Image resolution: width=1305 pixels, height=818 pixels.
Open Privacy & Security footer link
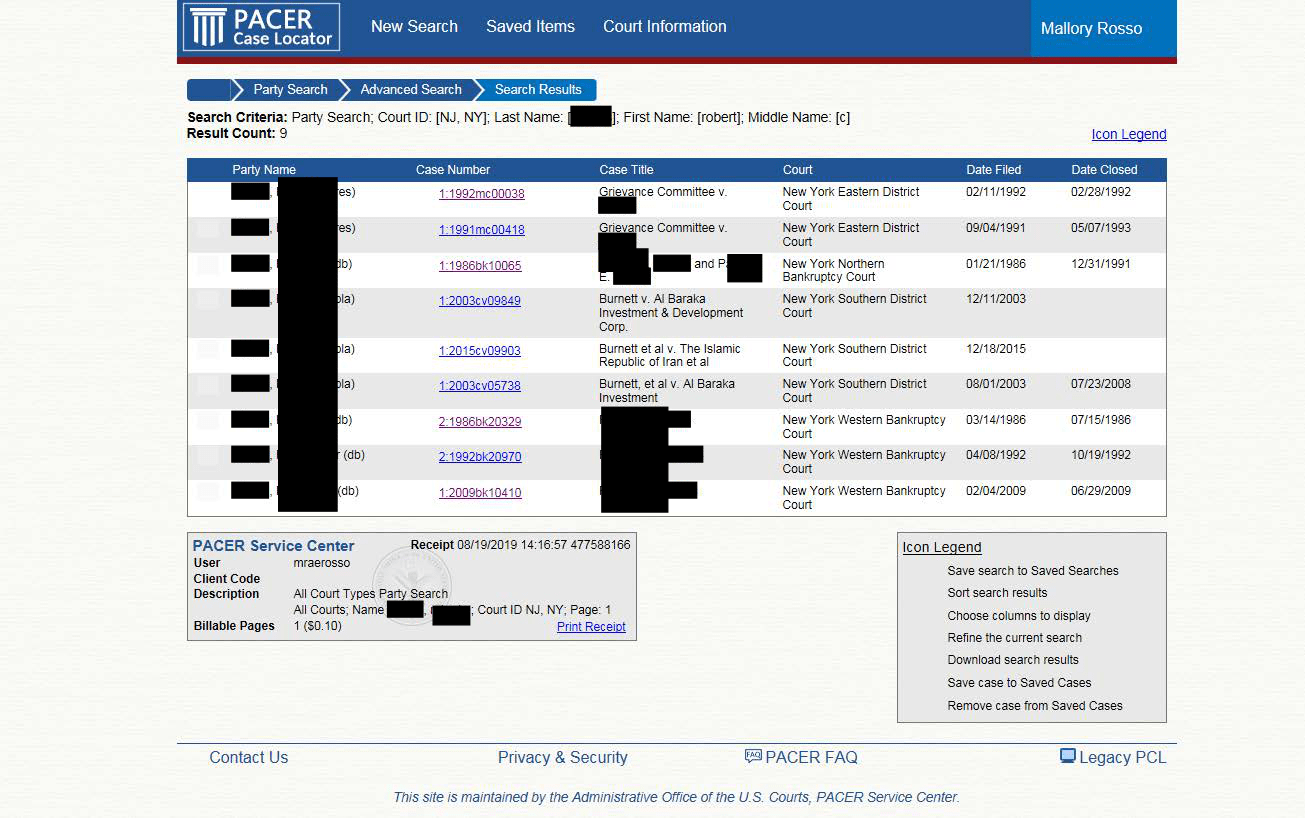562,758
